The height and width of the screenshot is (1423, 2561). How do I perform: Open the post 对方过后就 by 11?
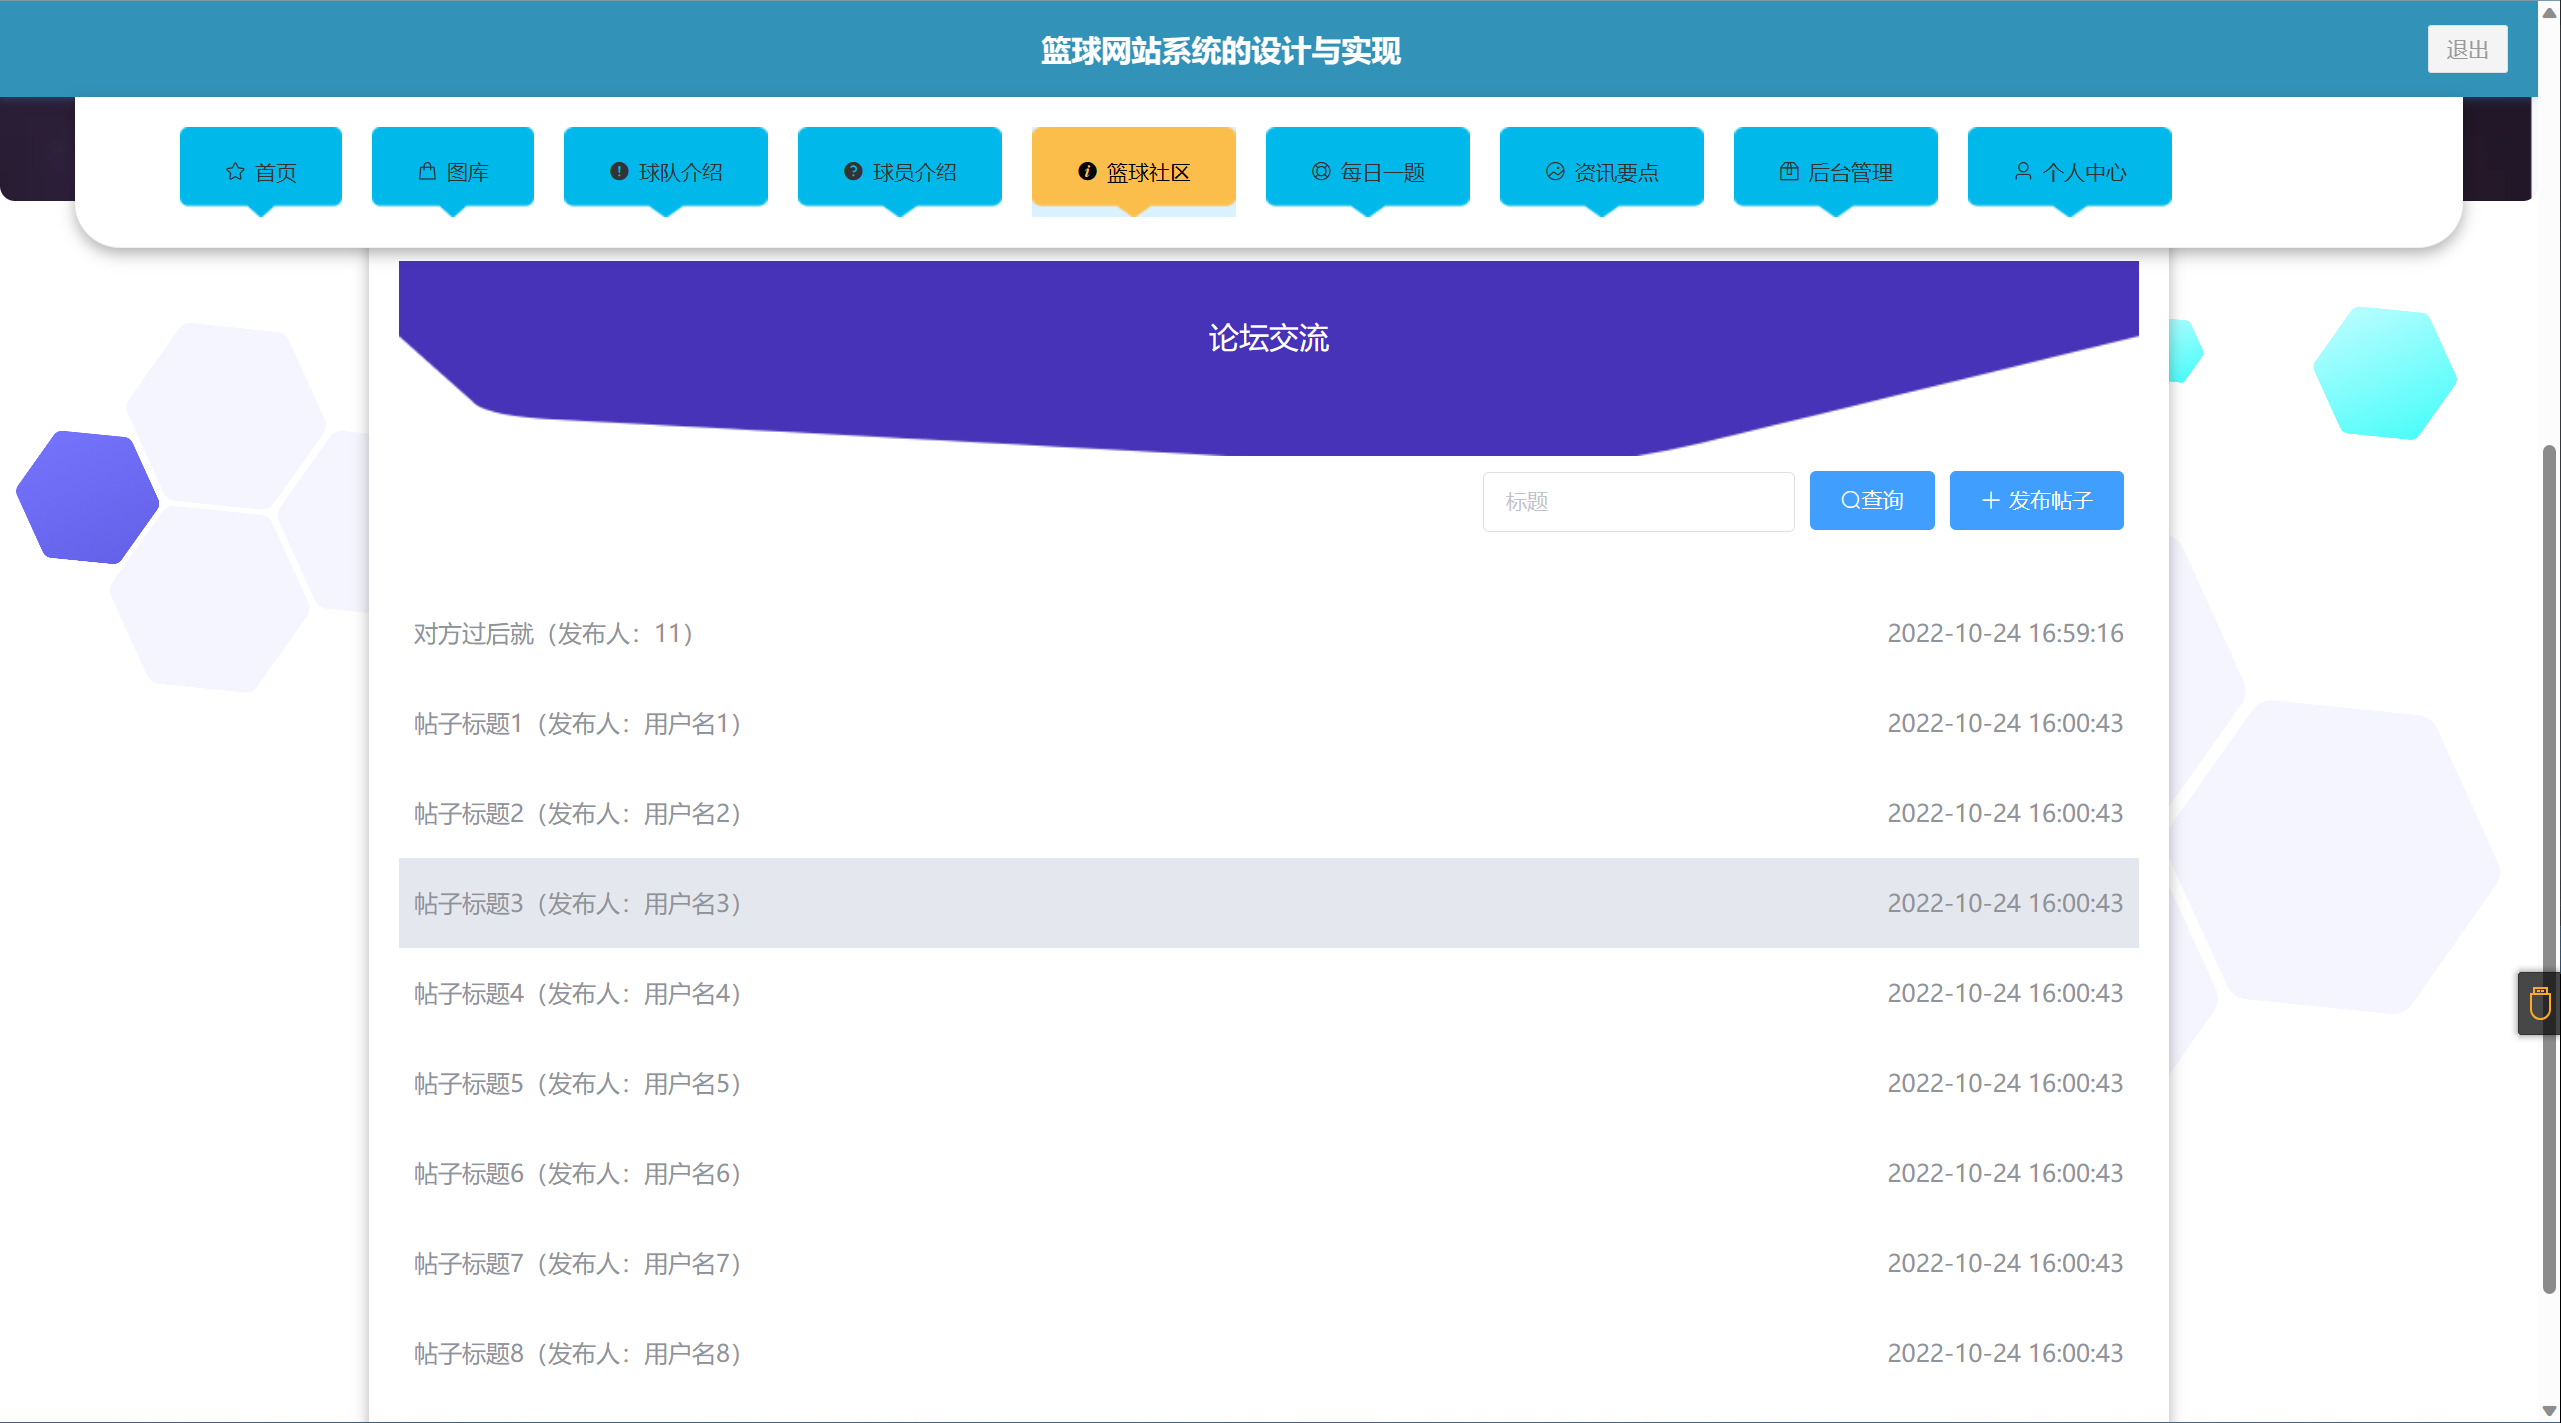1268,633
